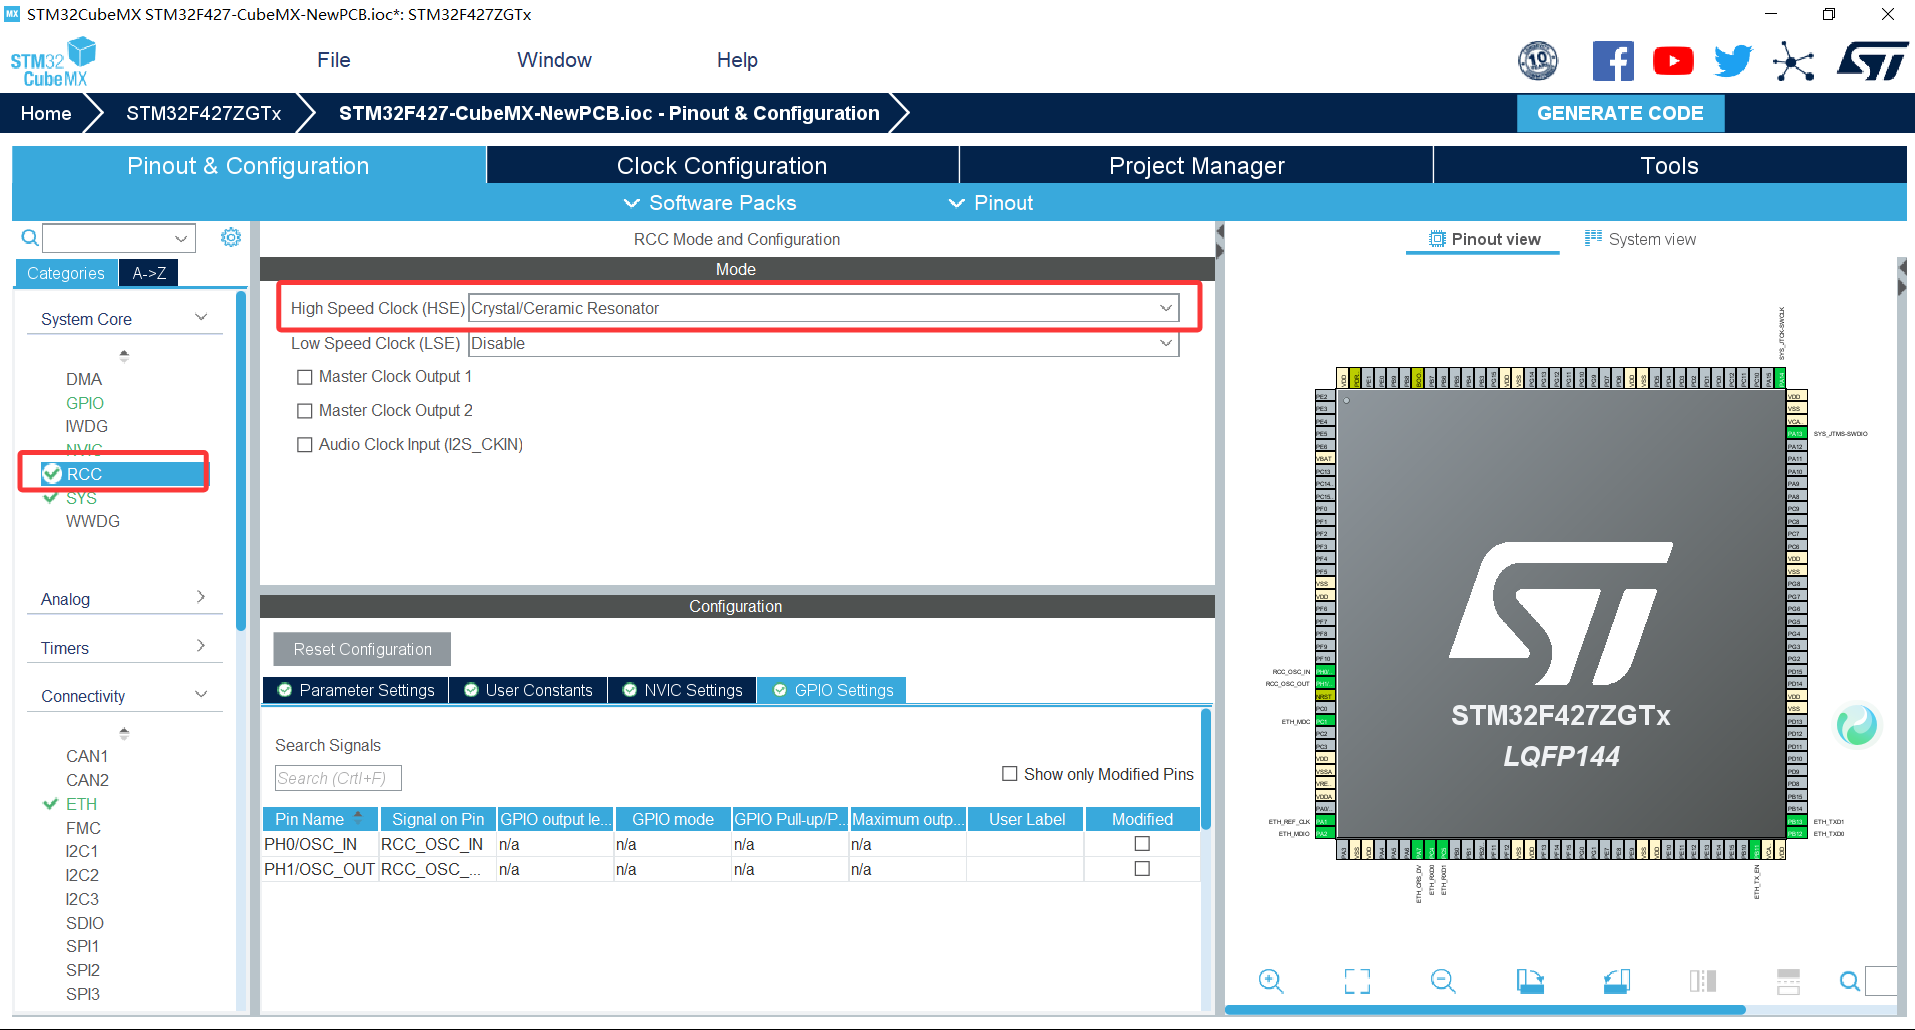This screenshot has width=1915, height=1030.
Task: Open the Window menu
Action: [x=554, y=60]
